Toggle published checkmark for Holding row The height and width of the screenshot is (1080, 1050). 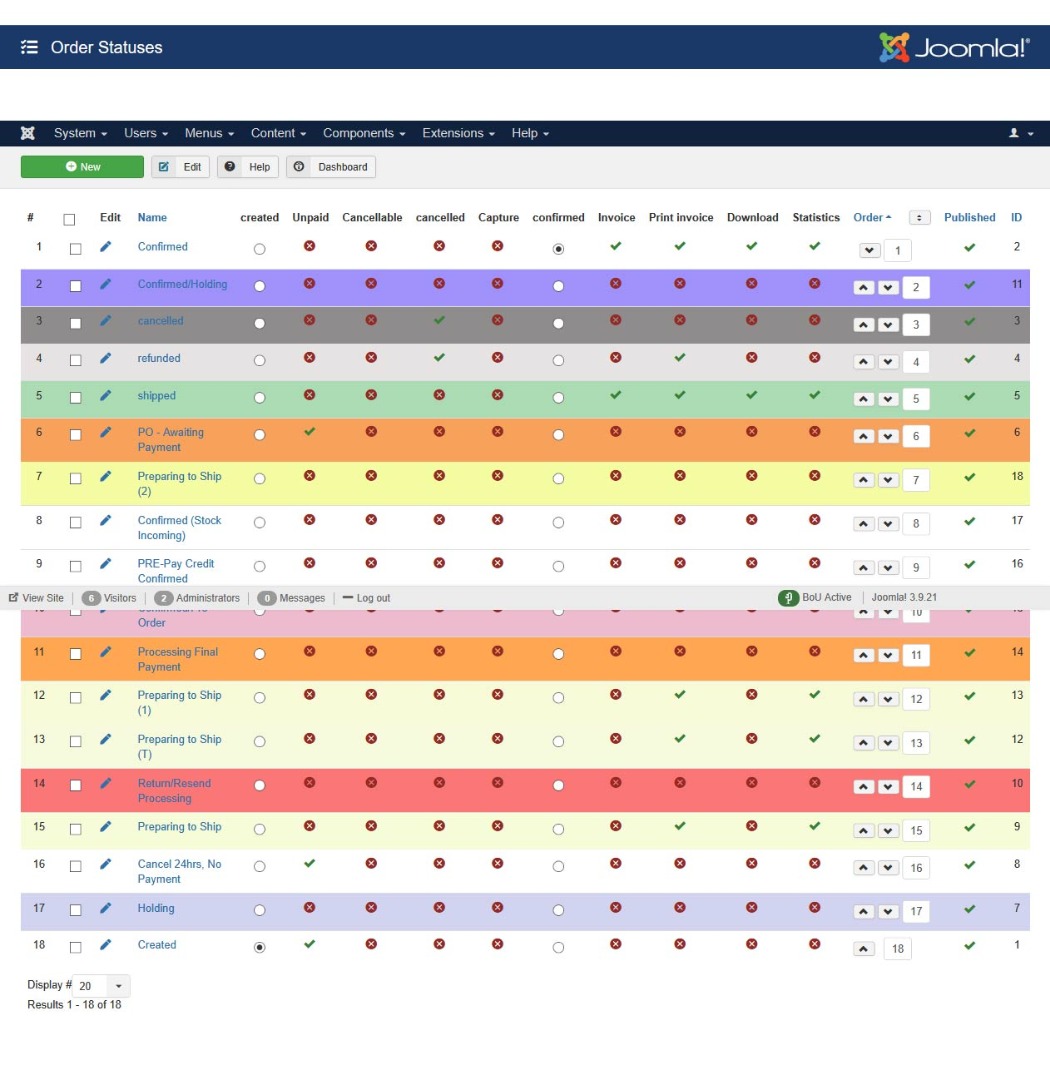click(x=969, y=909)
